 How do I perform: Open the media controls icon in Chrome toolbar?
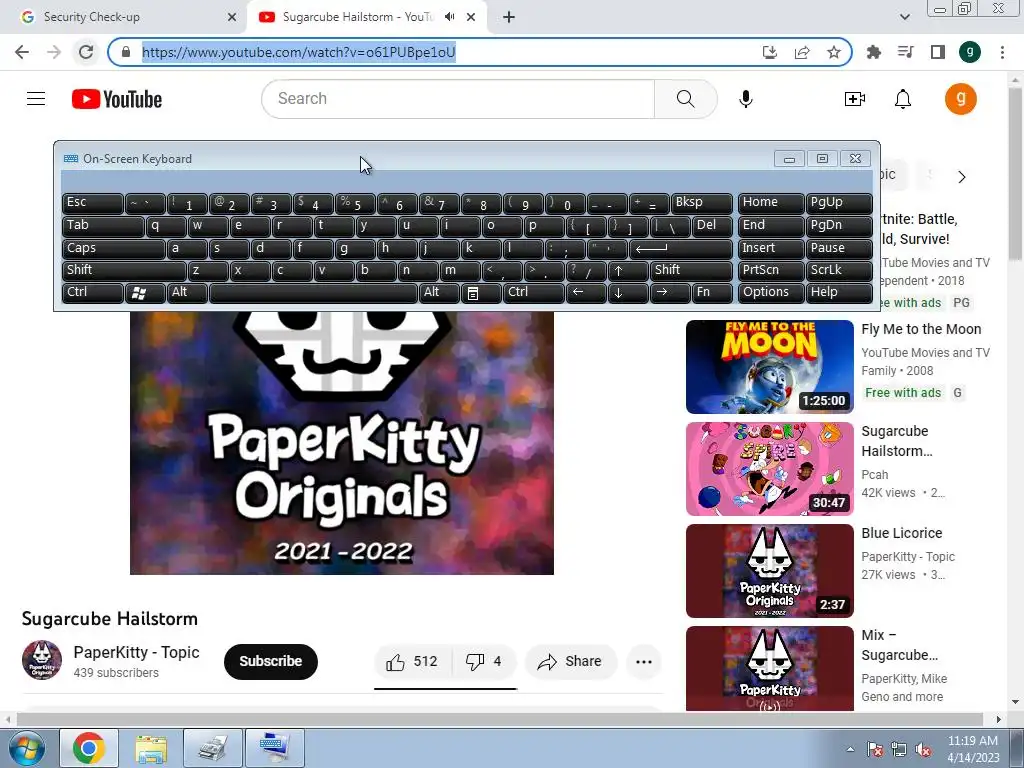[x=905, y=52]
